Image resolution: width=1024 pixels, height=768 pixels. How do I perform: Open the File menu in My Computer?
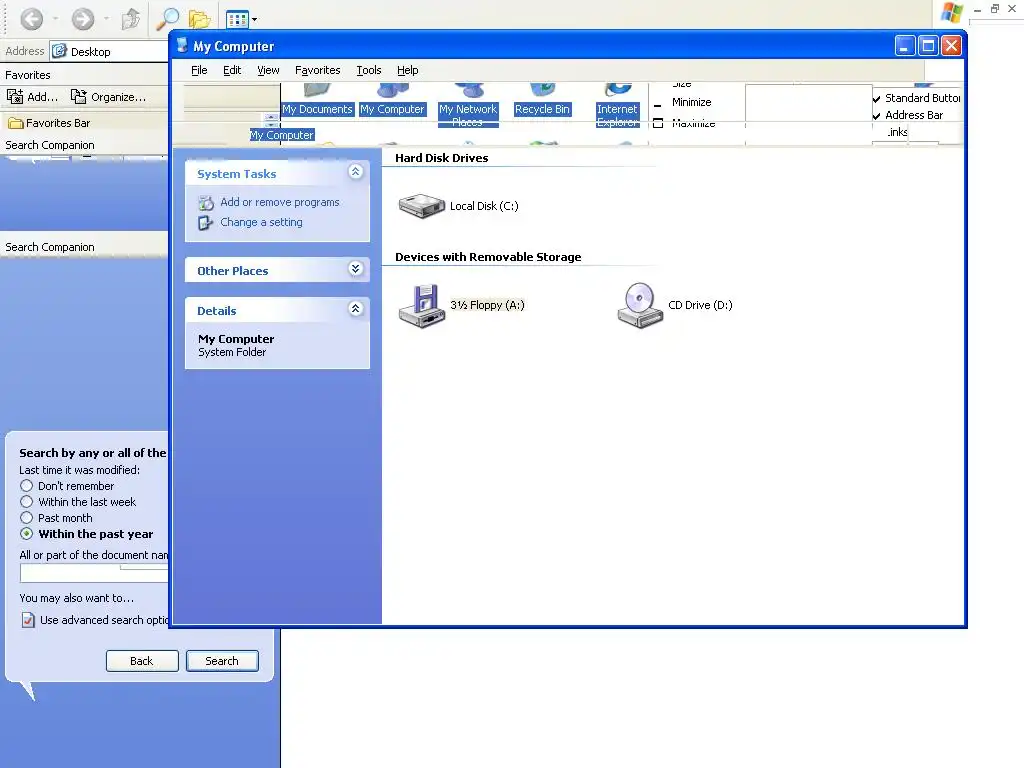click(x=199, y=70)
